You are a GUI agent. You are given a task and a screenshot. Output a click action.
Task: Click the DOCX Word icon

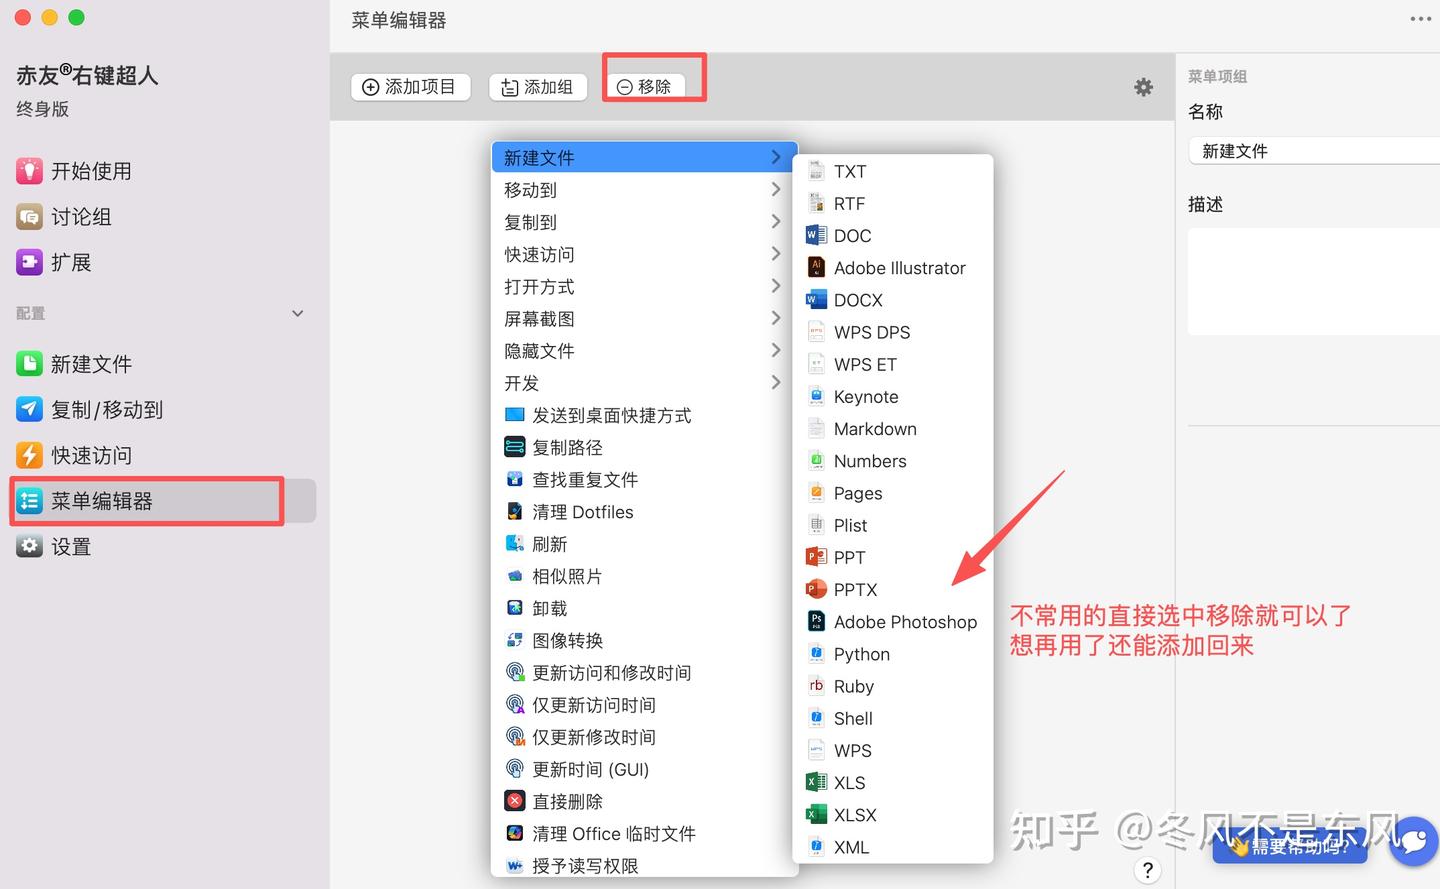[816, 300]
